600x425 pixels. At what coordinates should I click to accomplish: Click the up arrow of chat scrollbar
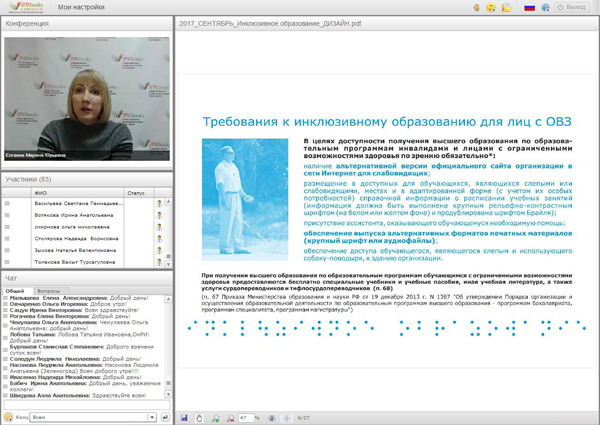(x=168, y=299)
